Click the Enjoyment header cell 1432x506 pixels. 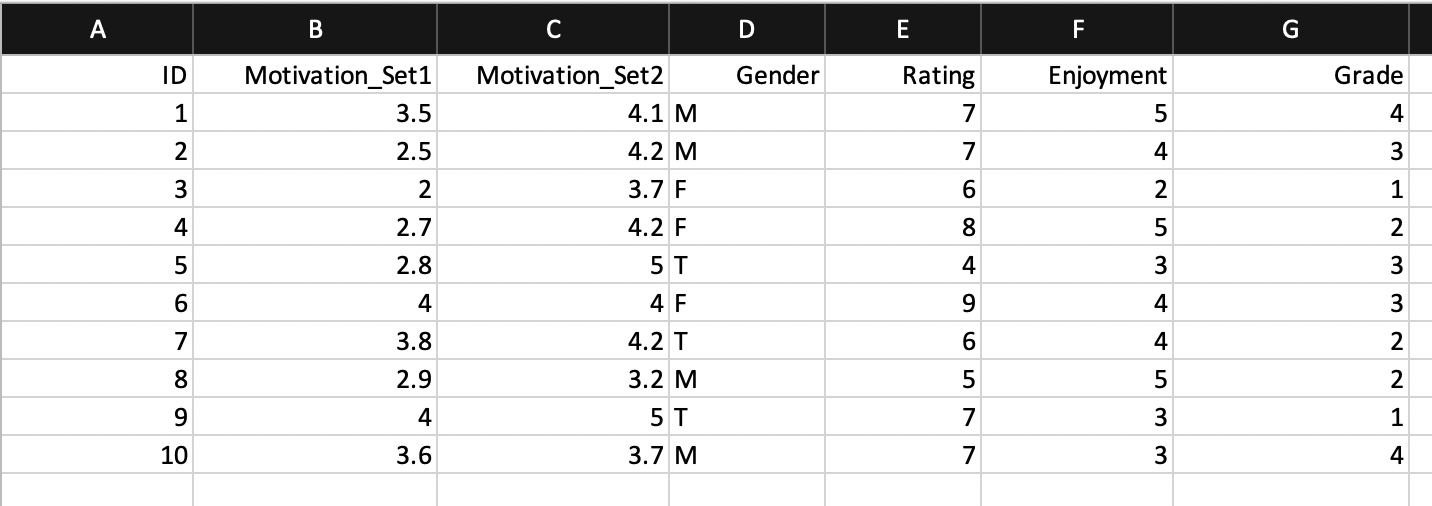[x=1076, y=76]
